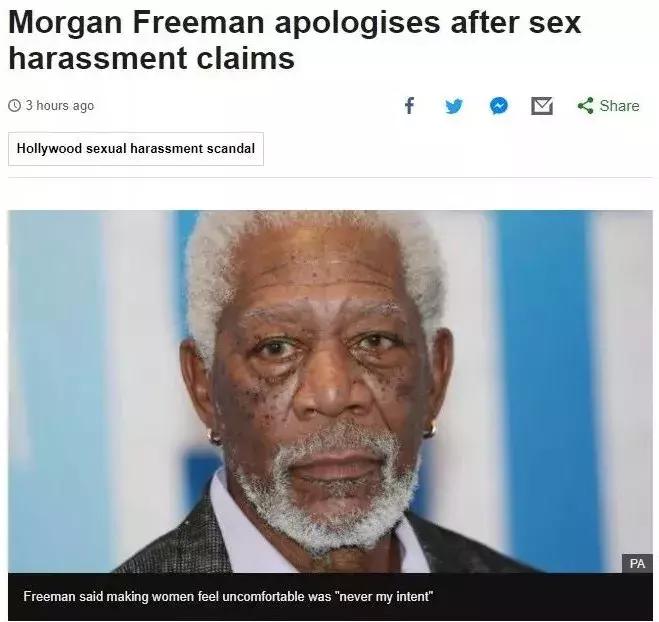Open the main article photo
The height and width of the screenshot is (622, 659).
[x=330, y=391]
